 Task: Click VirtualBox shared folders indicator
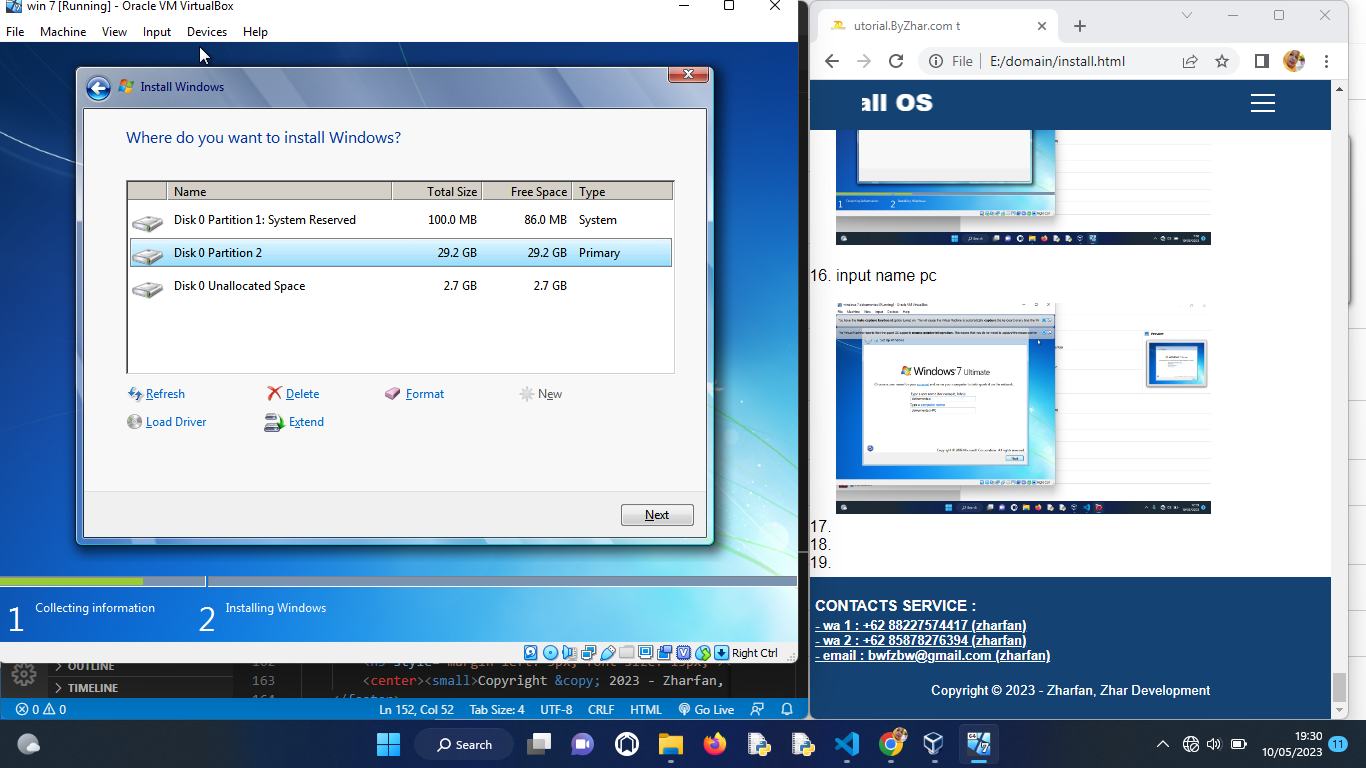626,653
